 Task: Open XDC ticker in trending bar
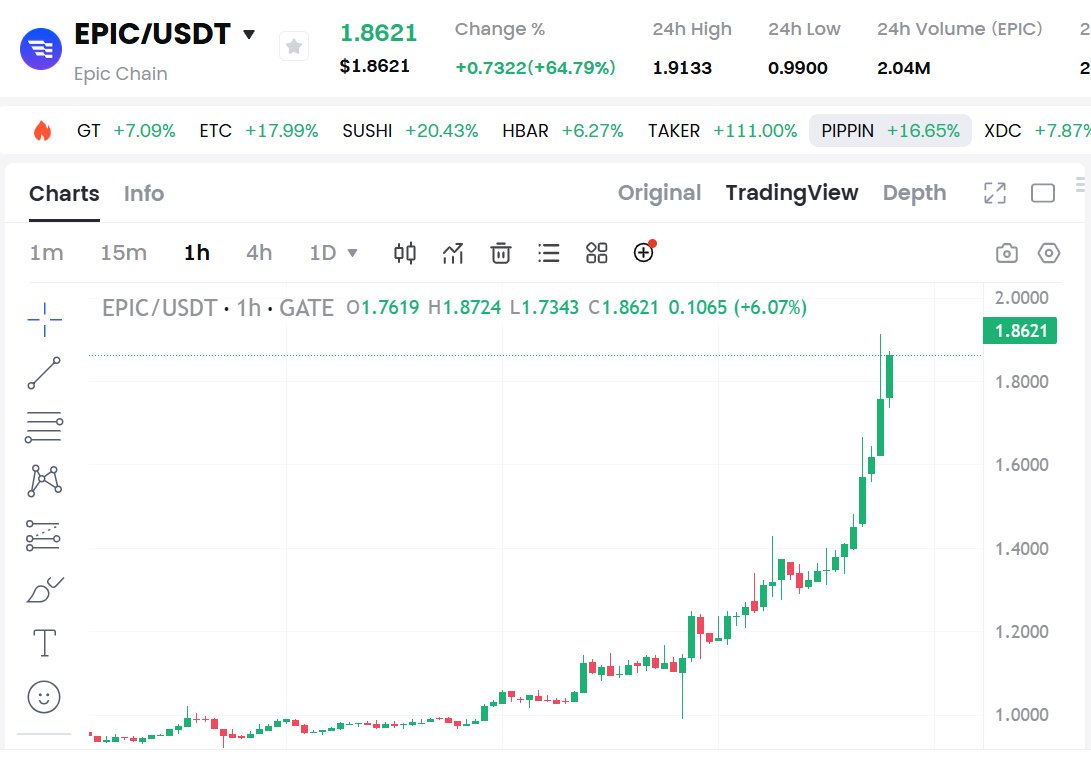pos(1037,131)
